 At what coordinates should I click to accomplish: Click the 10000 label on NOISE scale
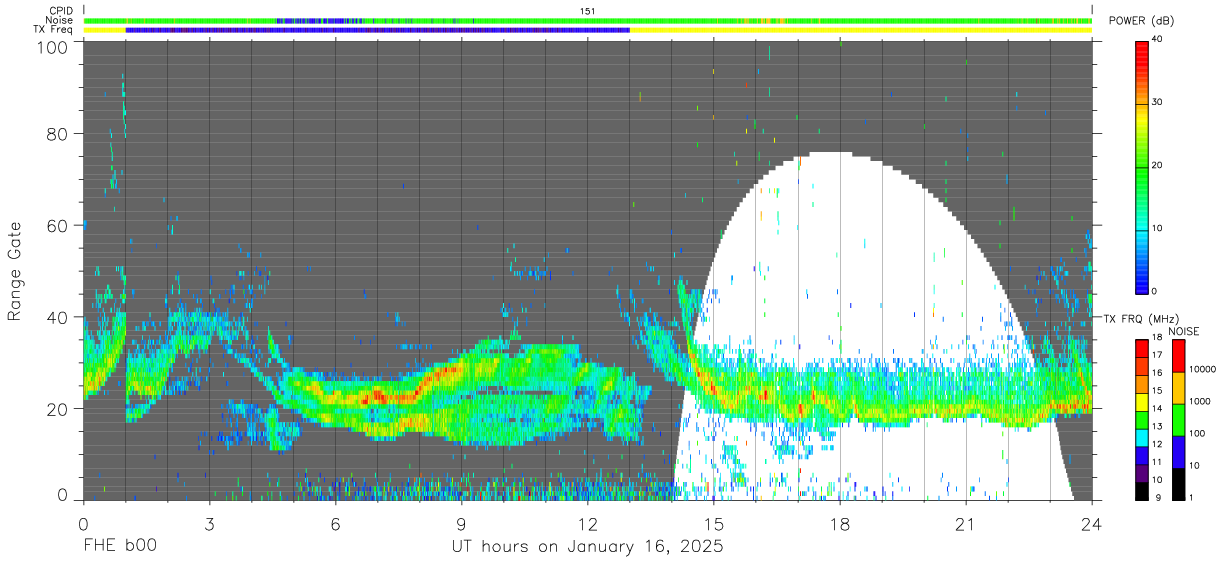pyautogui.click(x=1203, y=369)
